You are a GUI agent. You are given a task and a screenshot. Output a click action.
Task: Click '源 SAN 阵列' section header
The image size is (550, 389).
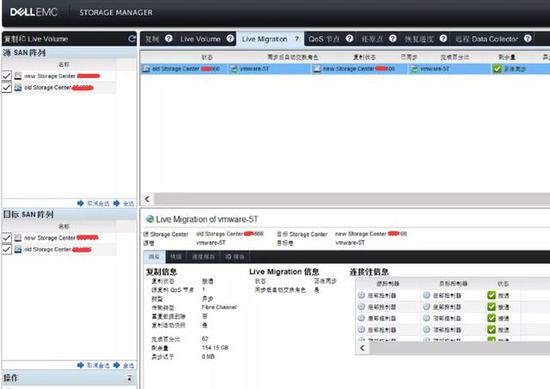[25, 53]
